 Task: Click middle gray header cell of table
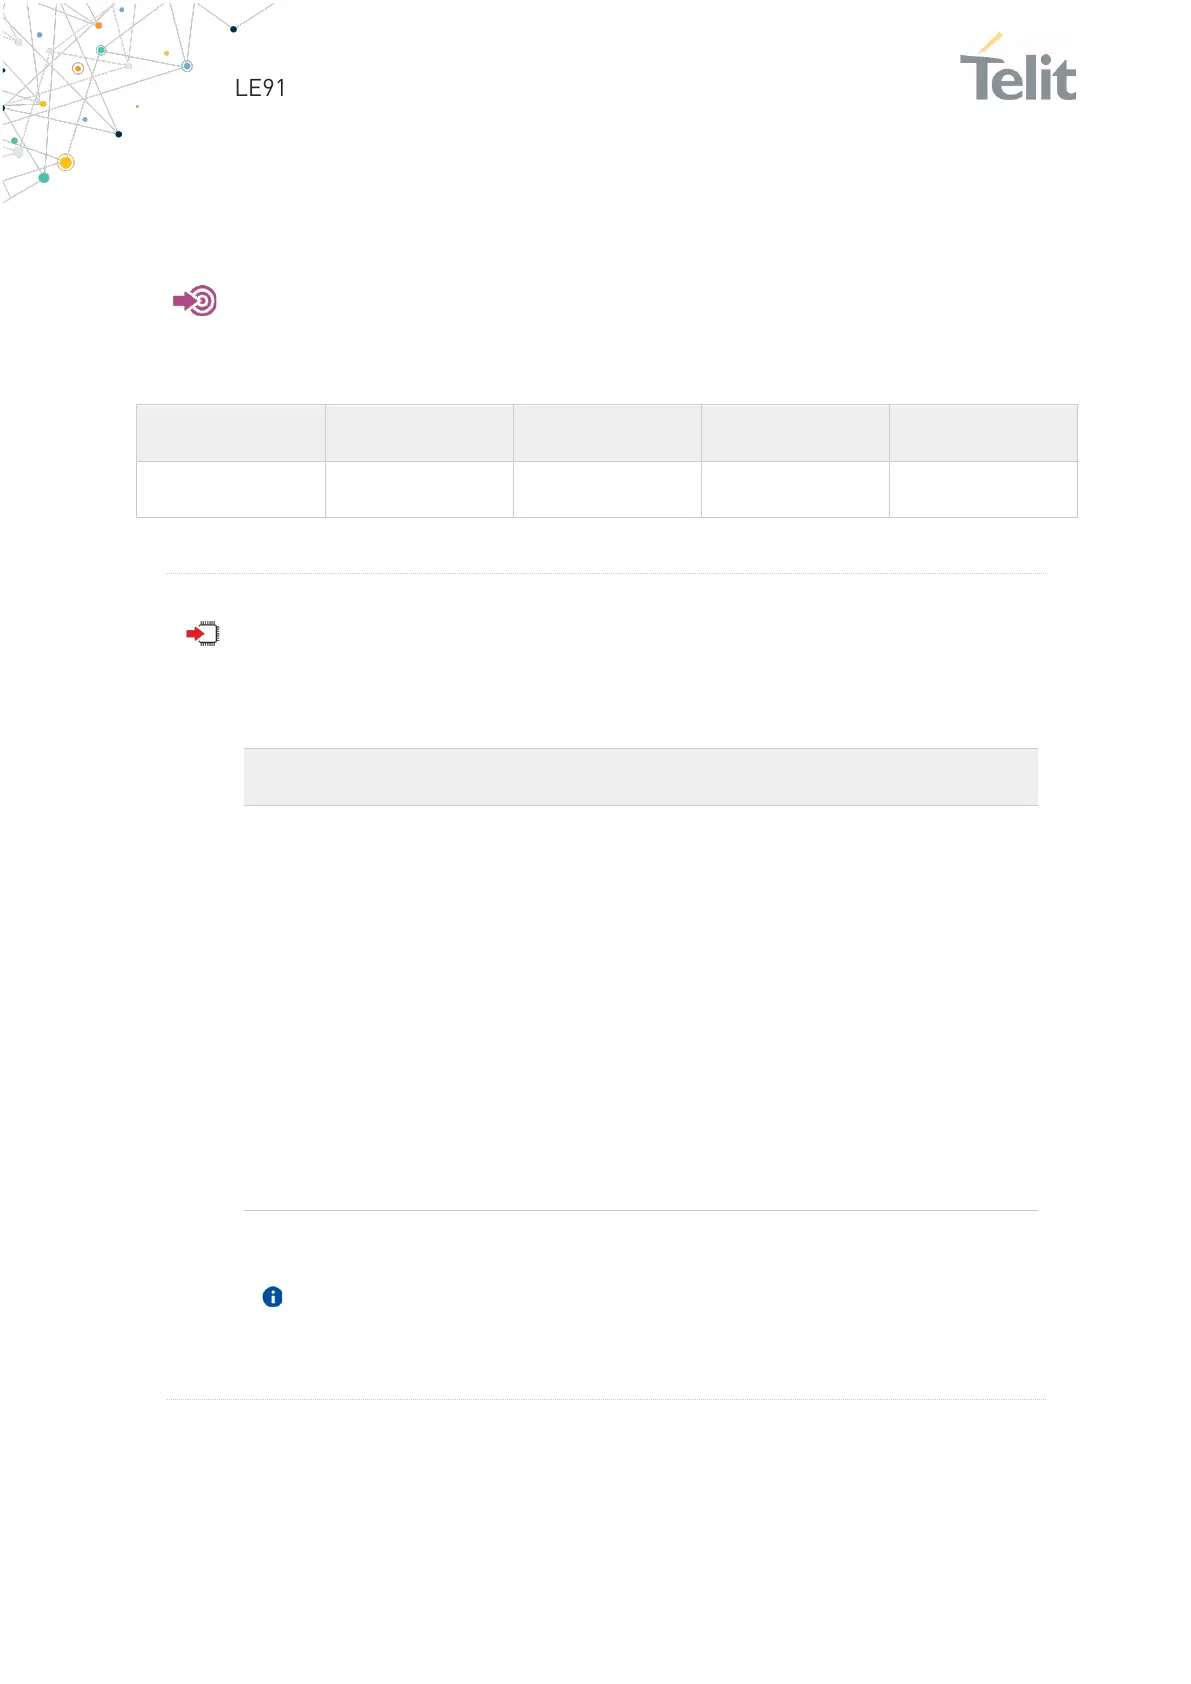click(x=607, y=433)
